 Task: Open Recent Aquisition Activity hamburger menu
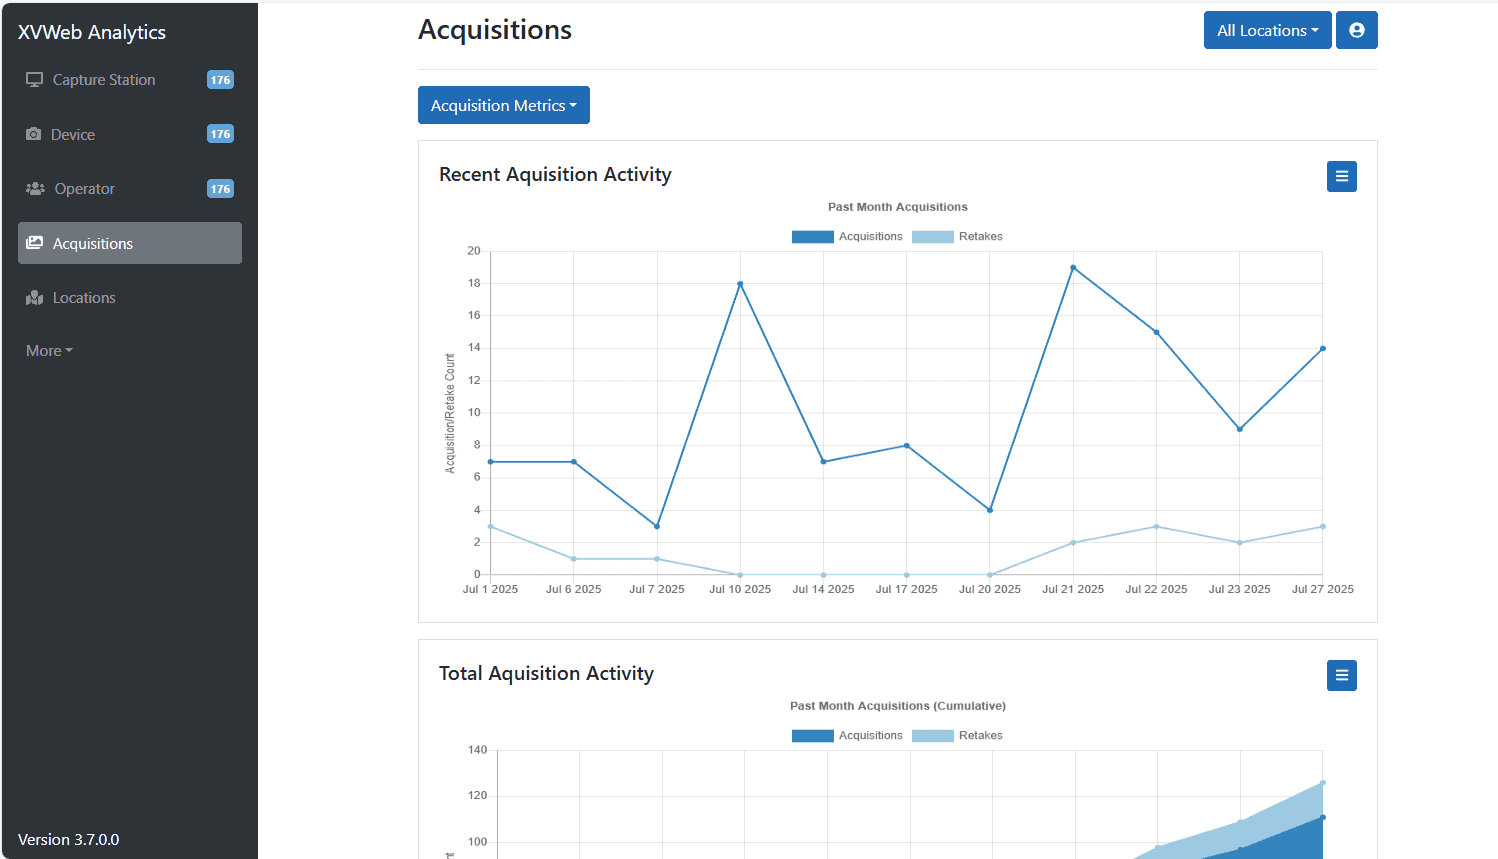[x=1341, y=177]
